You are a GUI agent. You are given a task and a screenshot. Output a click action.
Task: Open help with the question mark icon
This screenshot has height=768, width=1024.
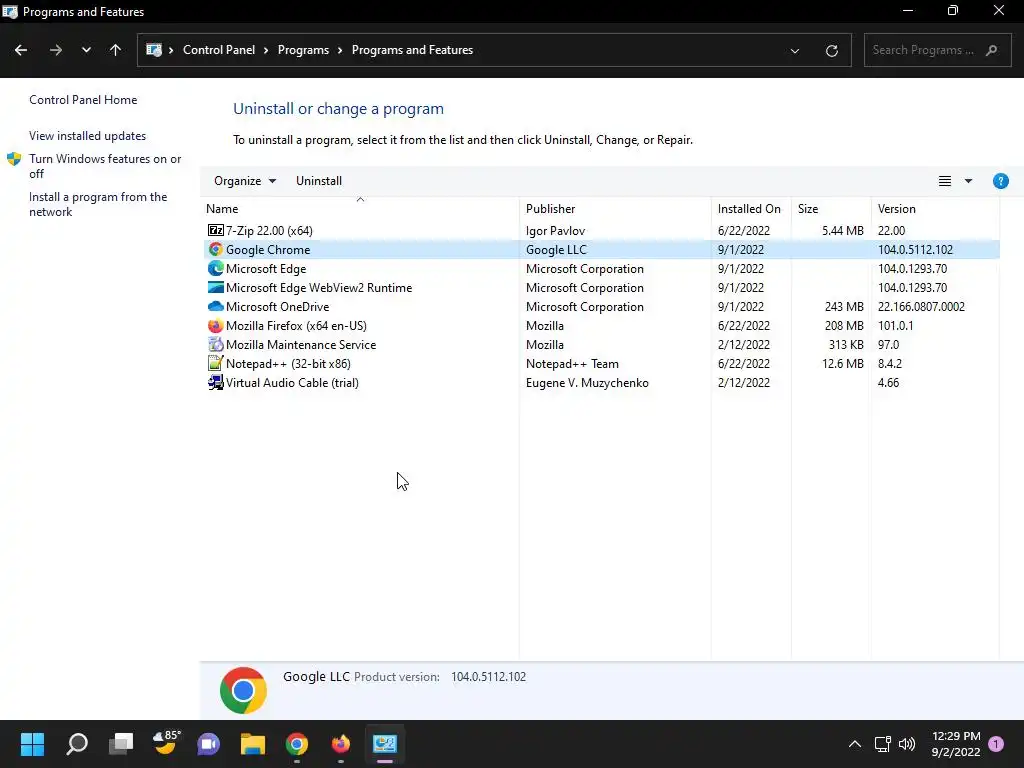pyautogui.click(x=1000, y=181)
